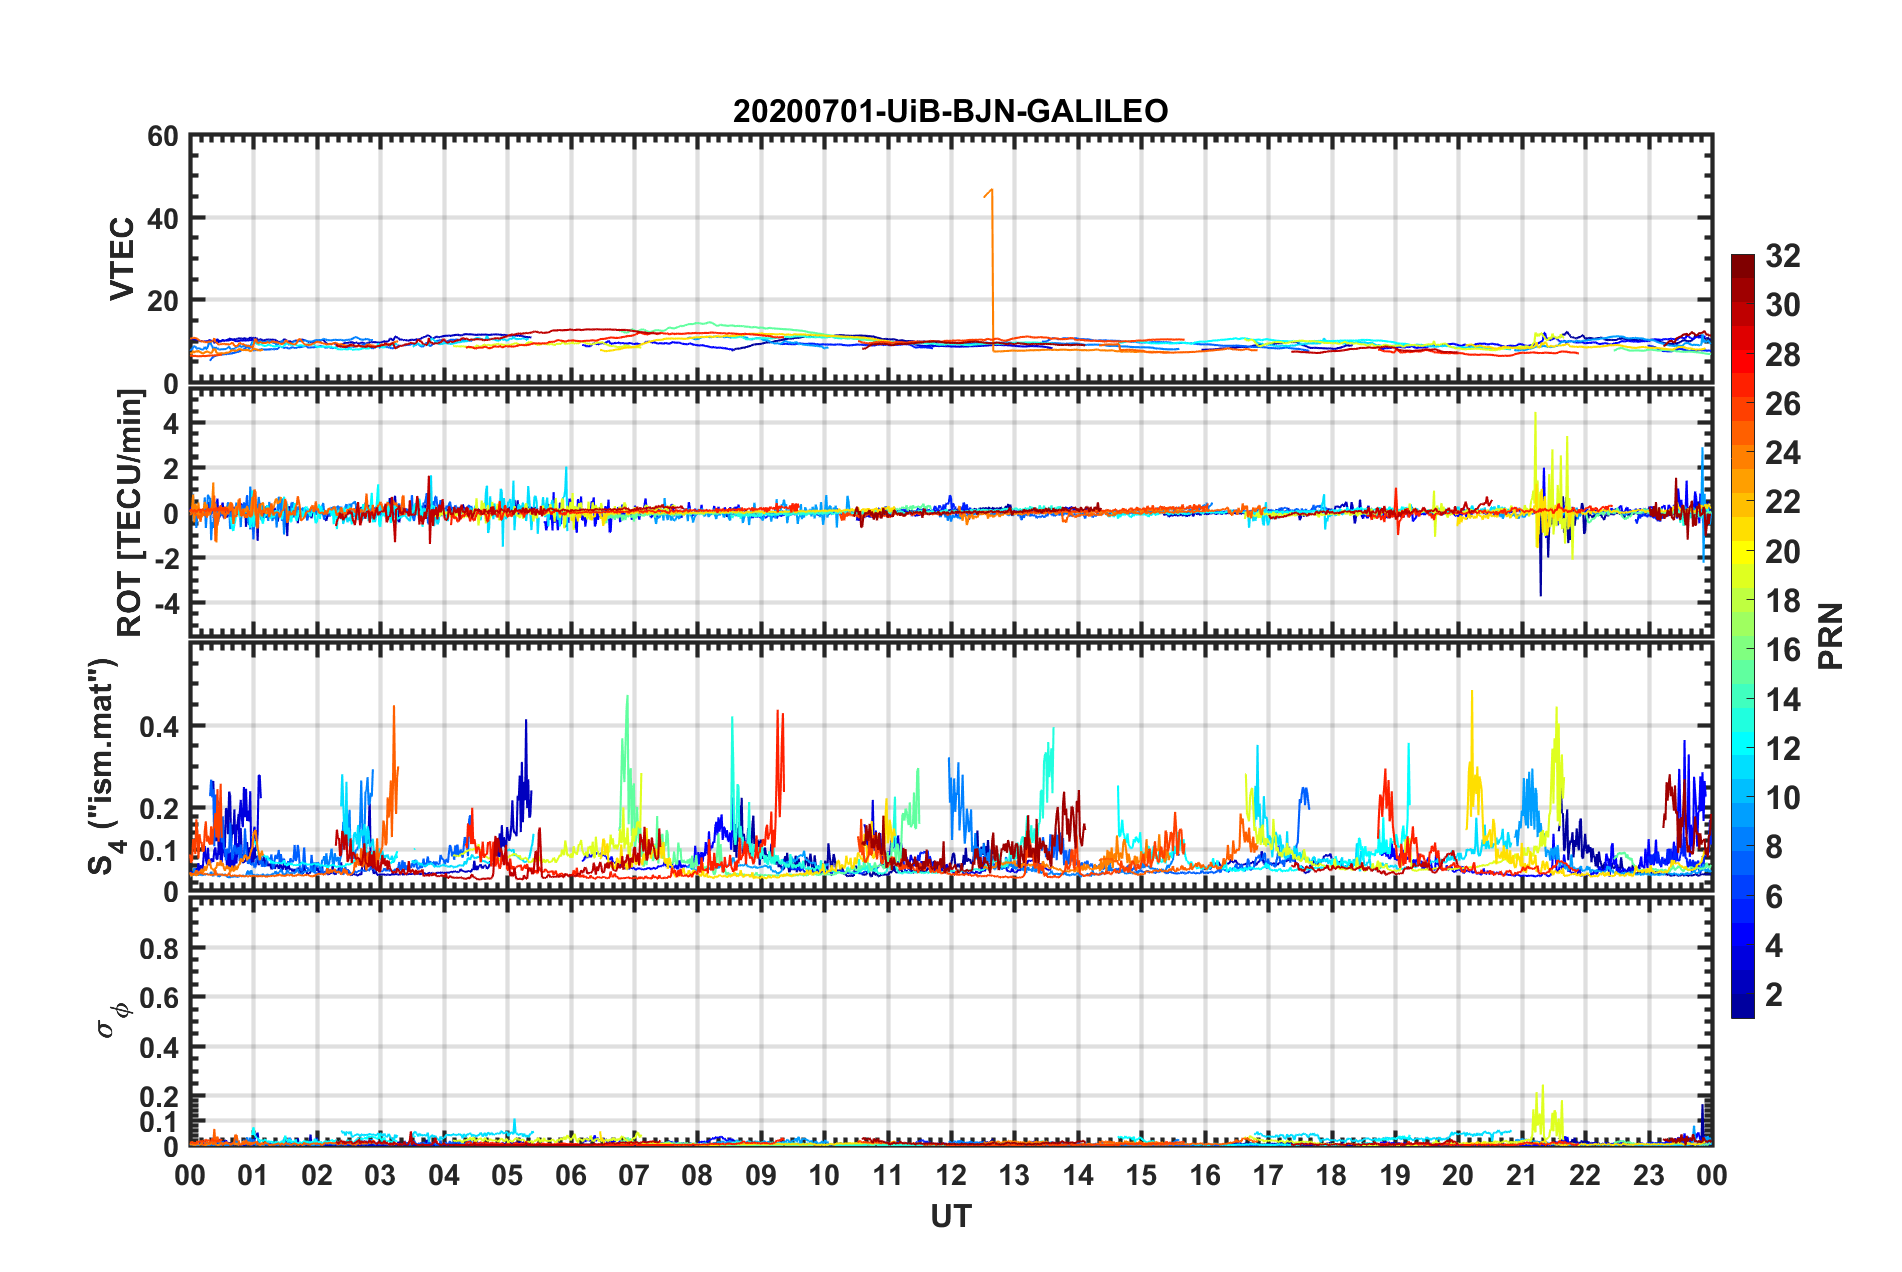Click VTEC axis tick 40

163,219
